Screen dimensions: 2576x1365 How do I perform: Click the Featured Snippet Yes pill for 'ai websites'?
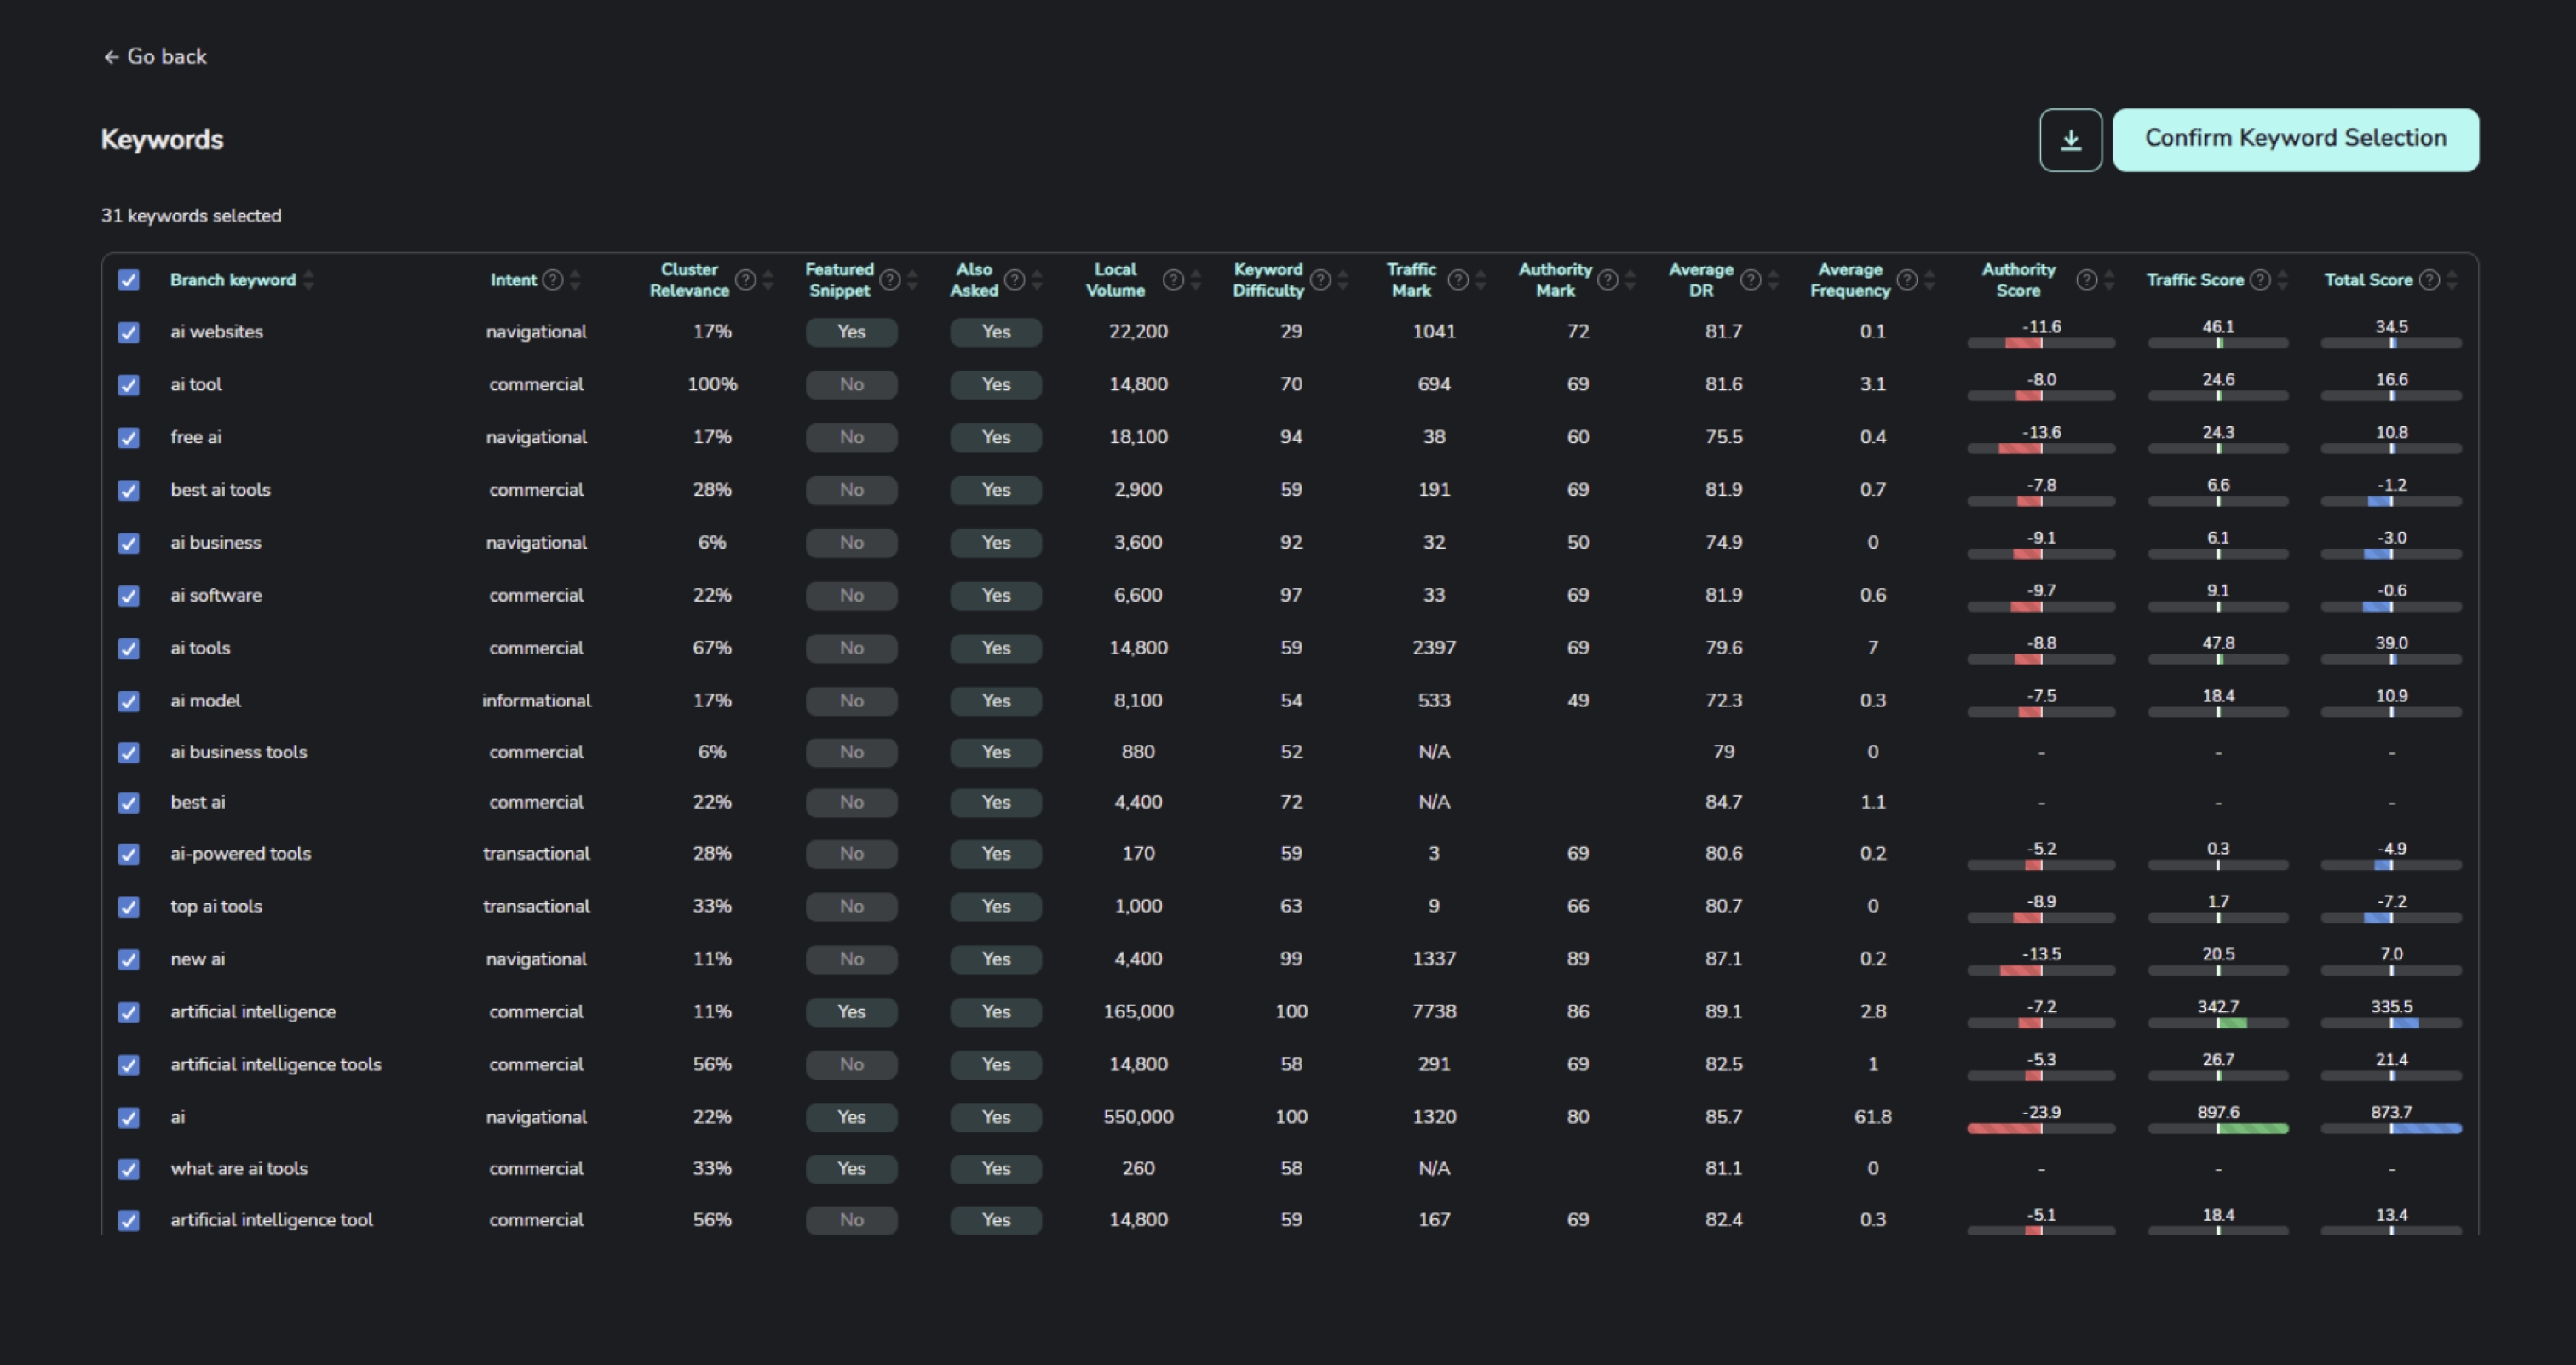(850, 332)
